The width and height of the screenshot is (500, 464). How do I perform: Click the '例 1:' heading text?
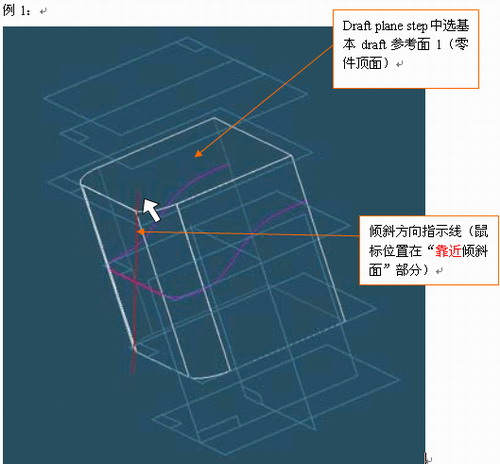tap(17, 10)
